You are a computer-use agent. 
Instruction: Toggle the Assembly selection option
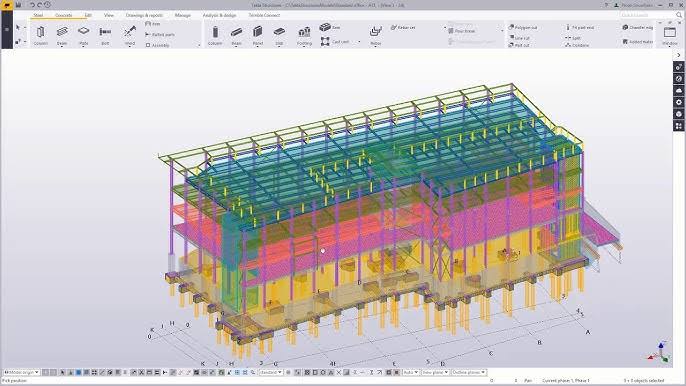point(158,45)
